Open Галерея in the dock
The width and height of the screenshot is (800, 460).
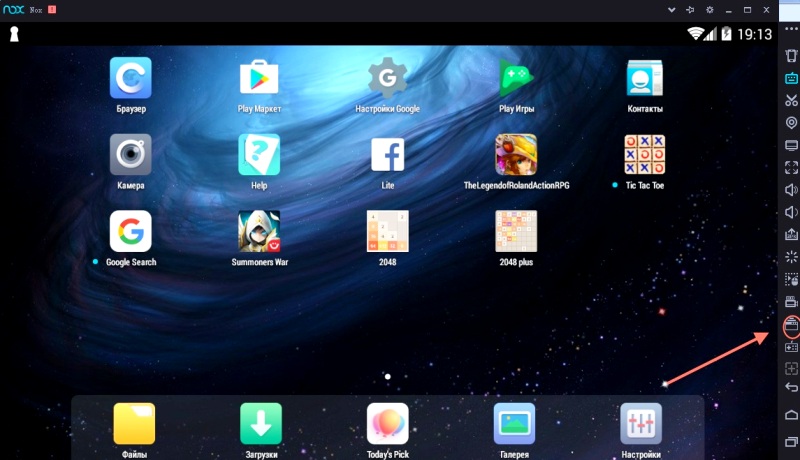point(514,423)
